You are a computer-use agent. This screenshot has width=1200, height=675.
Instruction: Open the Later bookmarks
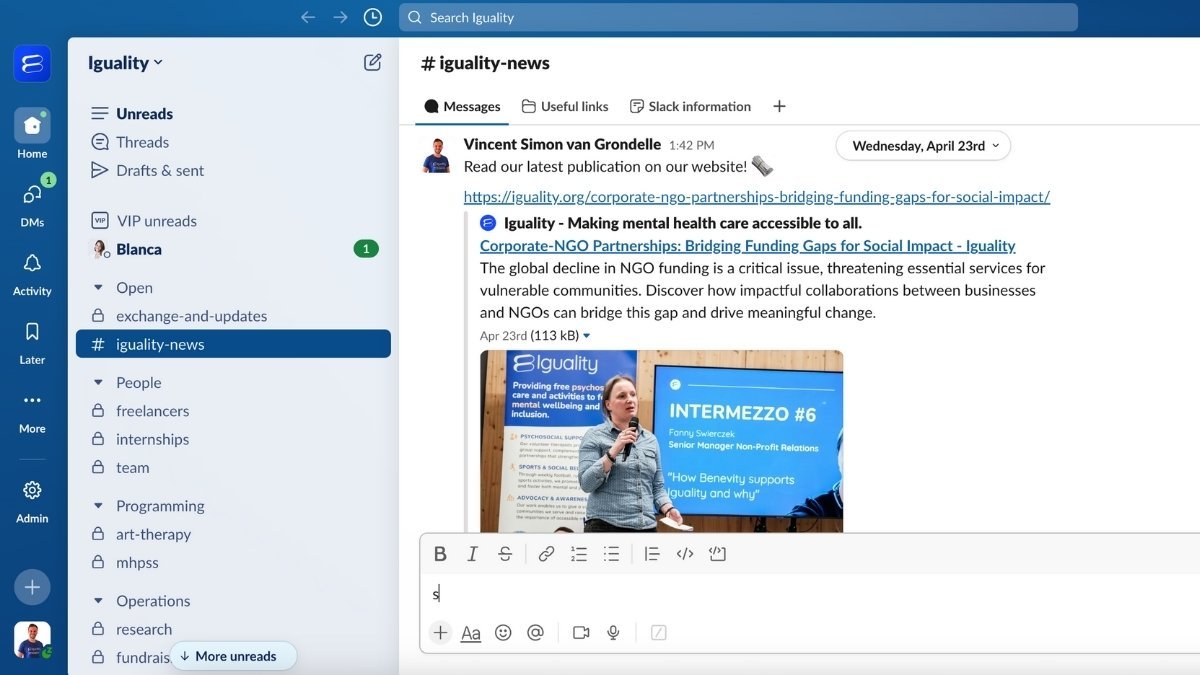click(32, 341)
